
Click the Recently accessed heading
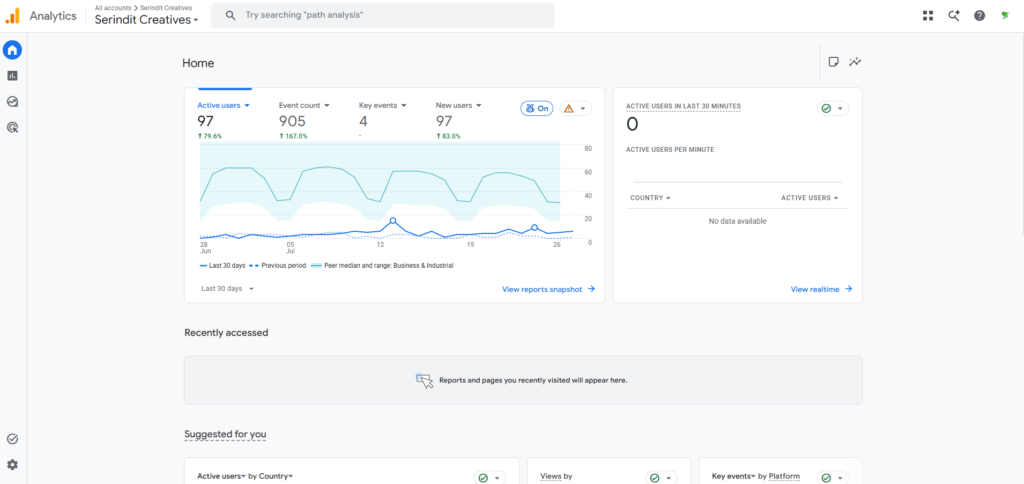pyautogui.click(x=226, y=332)
